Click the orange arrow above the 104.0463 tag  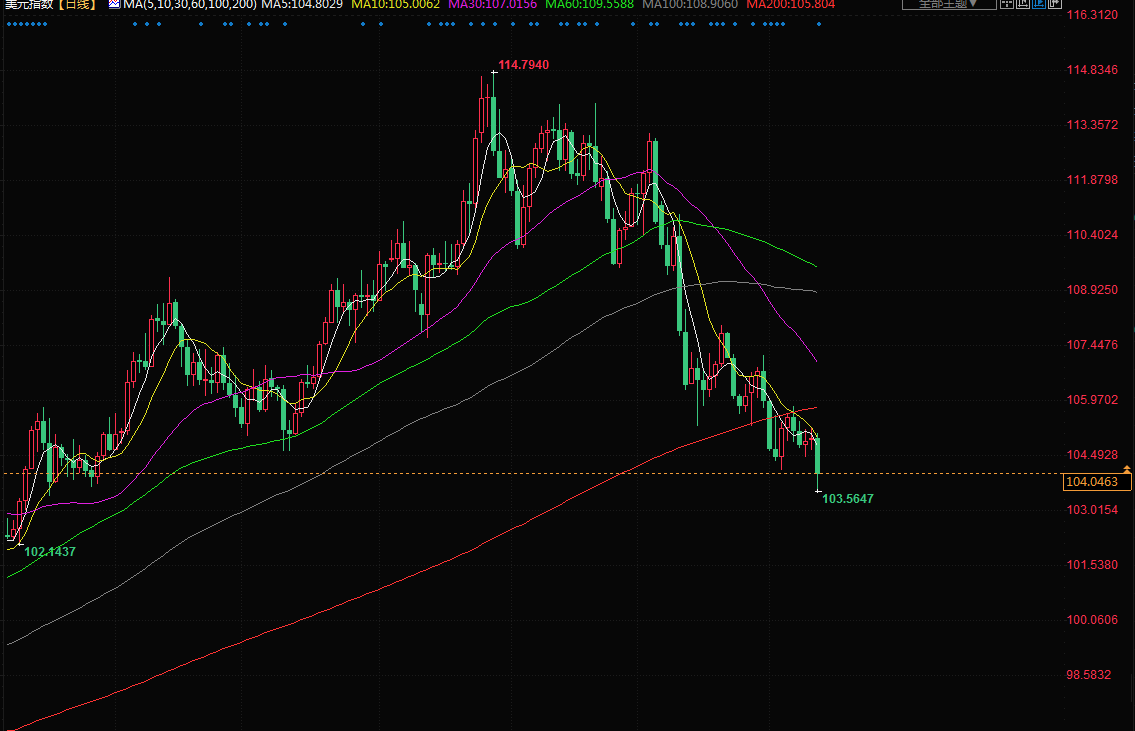(1127, 469)
